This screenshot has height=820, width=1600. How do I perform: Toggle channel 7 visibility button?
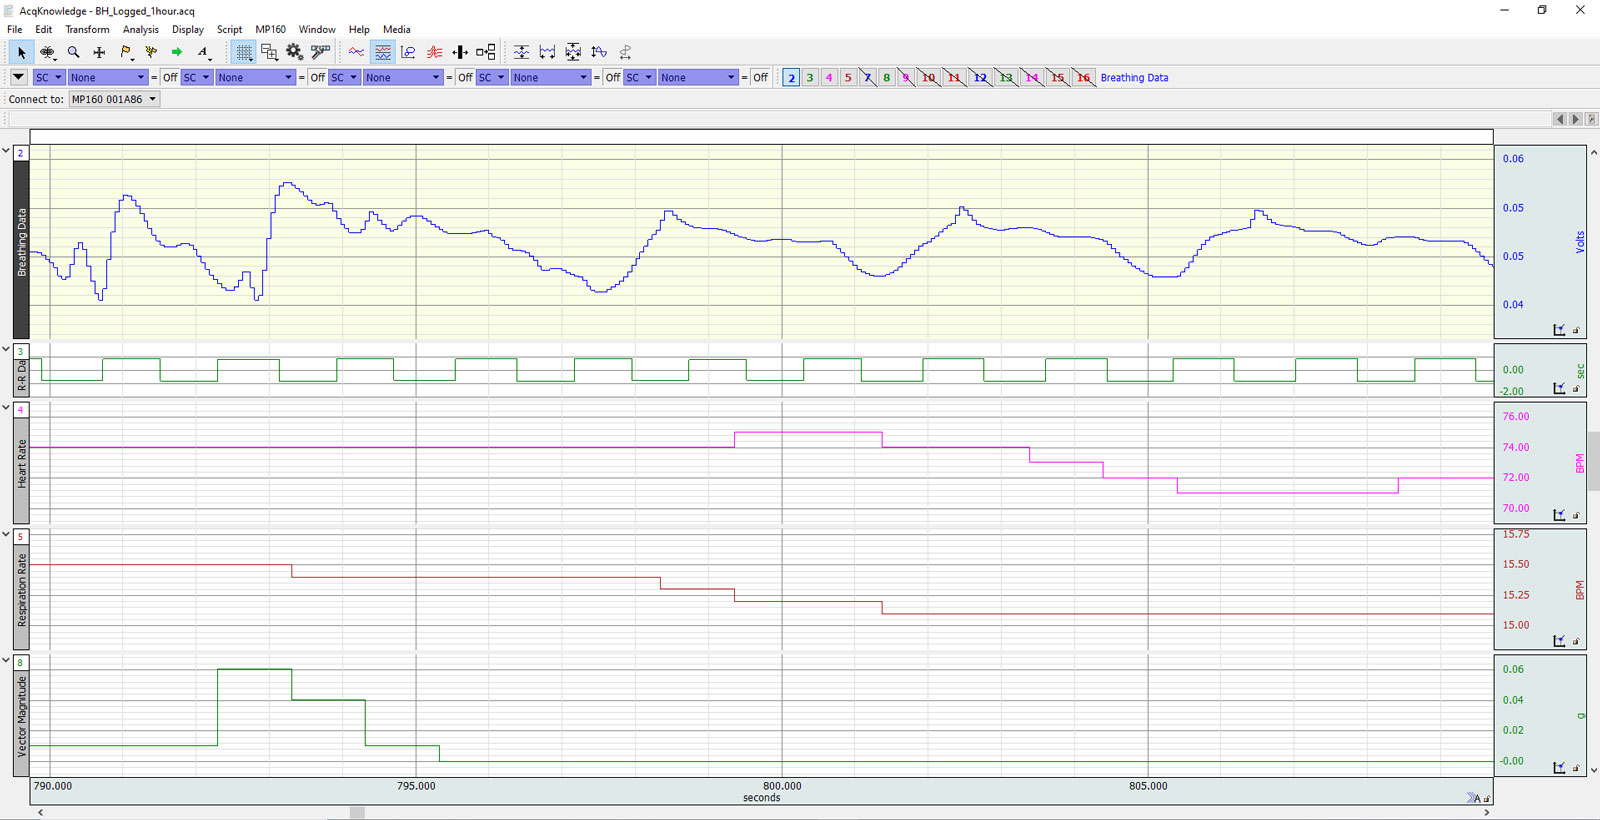tap(867, 77)
